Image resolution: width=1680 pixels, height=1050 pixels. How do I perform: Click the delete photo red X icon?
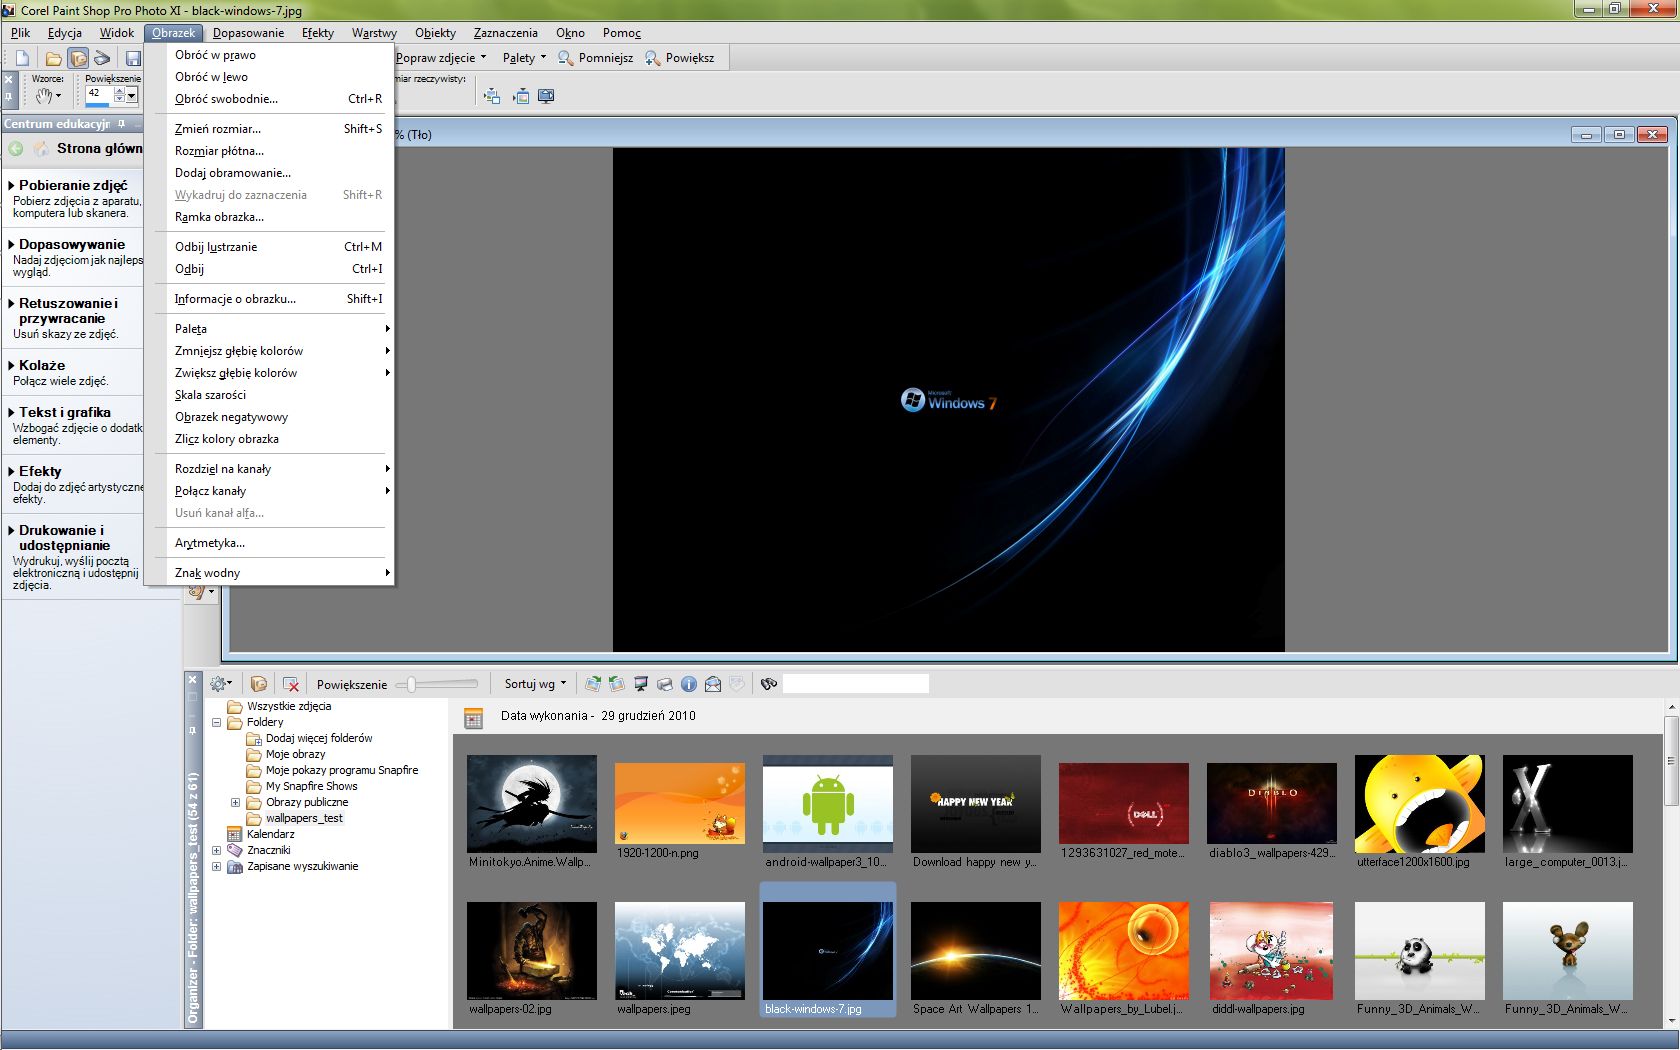291,684
